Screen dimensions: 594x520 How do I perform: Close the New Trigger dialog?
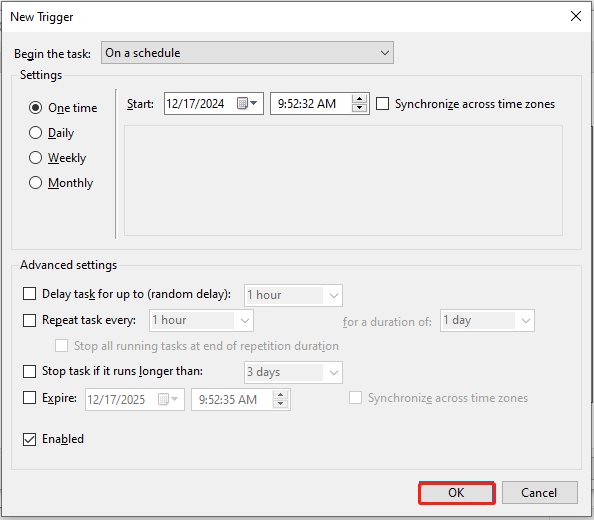coord(576,16)
